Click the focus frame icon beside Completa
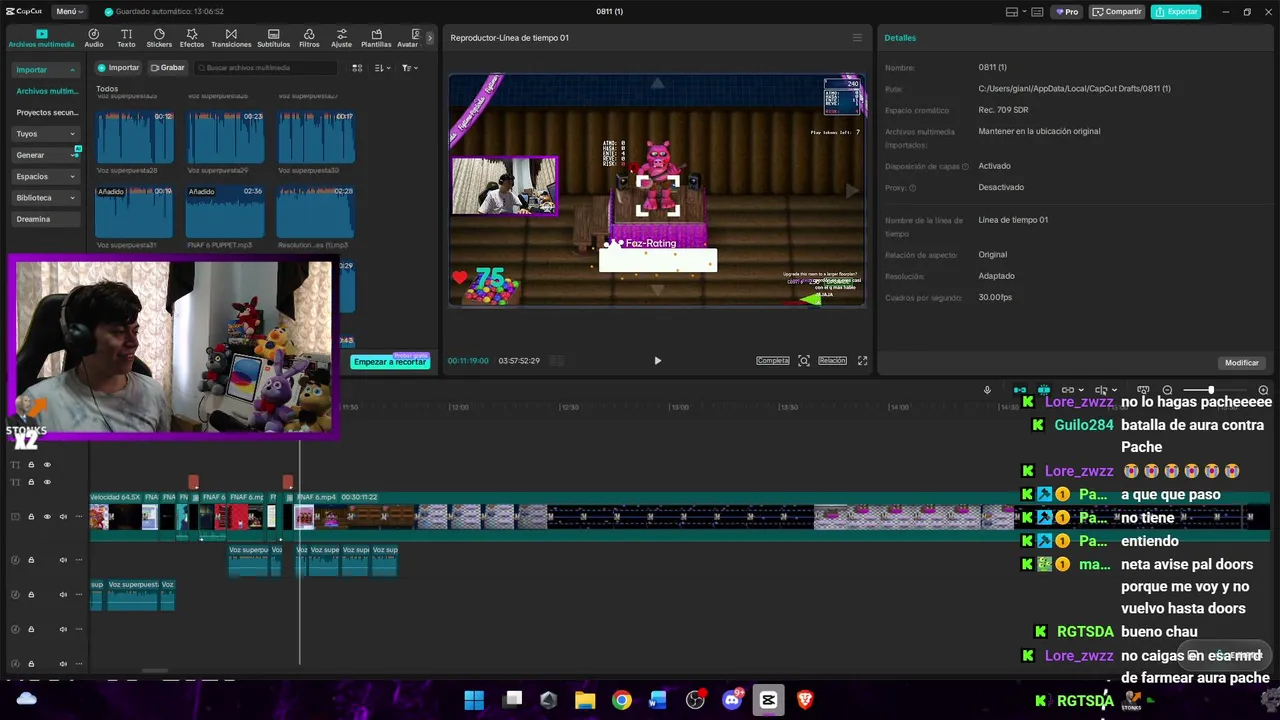Viewport: 1280px width, 720px height. coord(804,361)
